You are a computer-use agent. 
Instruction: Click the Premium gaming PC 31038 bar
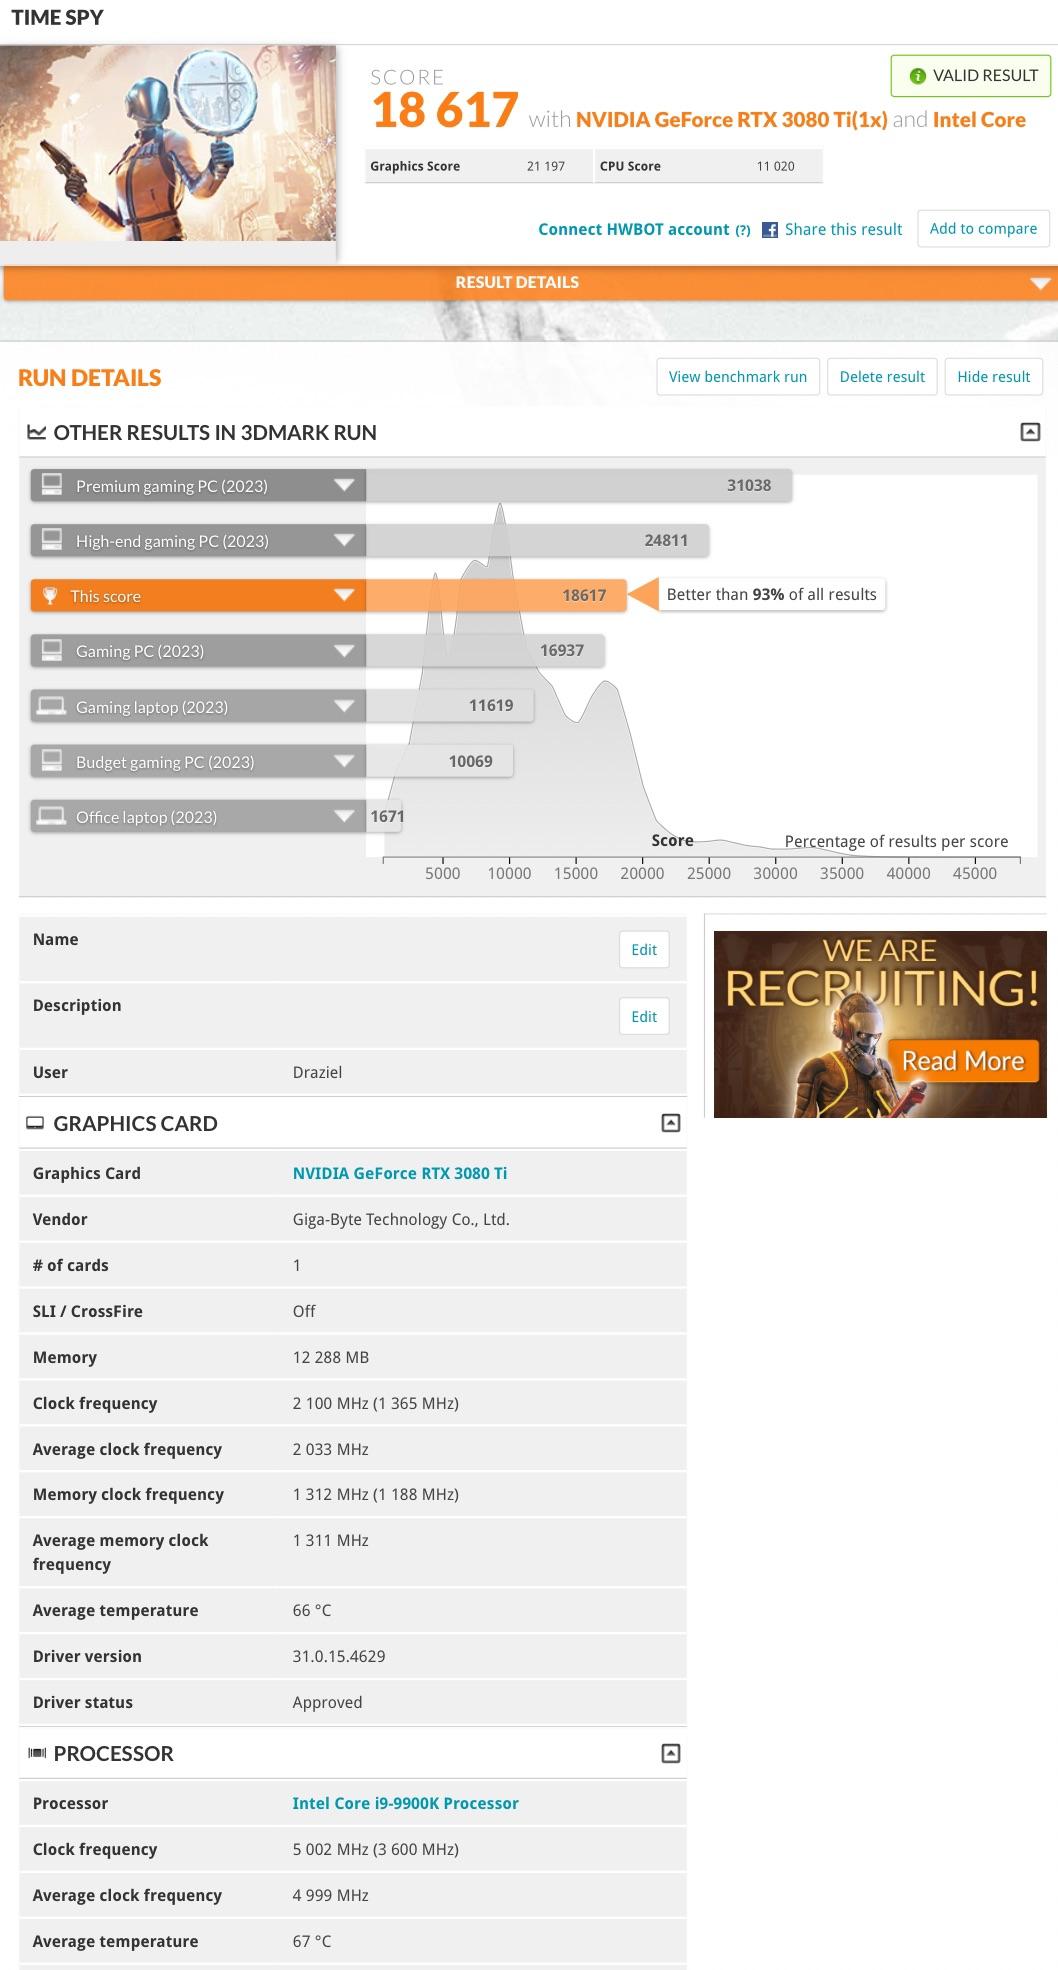click(579, 486)
